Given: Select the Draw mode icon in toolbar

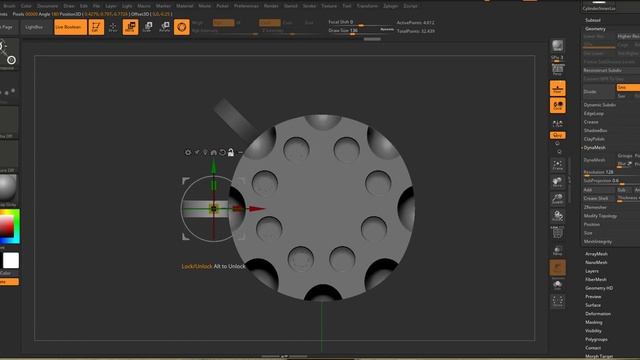Looking at the screenshot, I should (x=113, y=27).
